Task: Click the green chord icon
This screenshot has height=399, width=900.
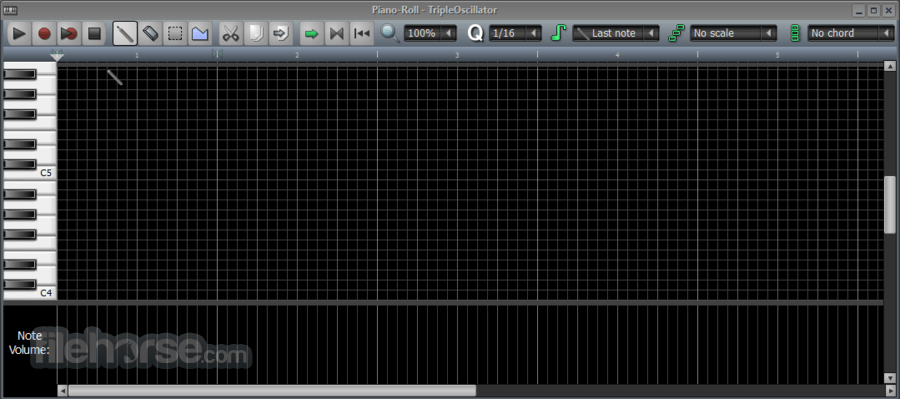Action: pyautogui.click(x=795, y=33)
